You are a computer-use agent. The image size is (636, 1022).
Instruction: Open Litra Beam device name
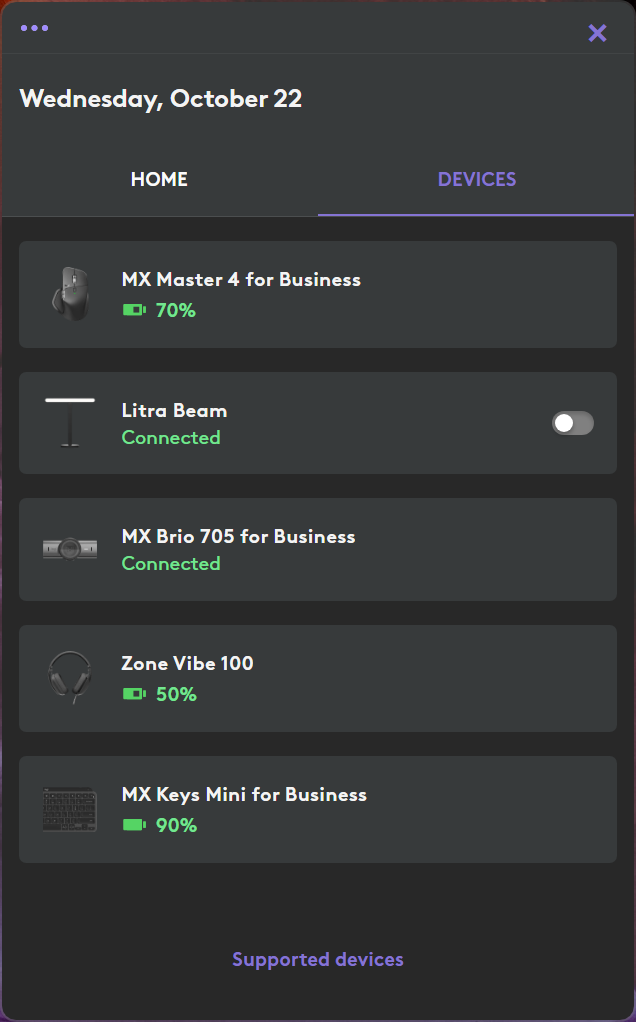[174, 411]
